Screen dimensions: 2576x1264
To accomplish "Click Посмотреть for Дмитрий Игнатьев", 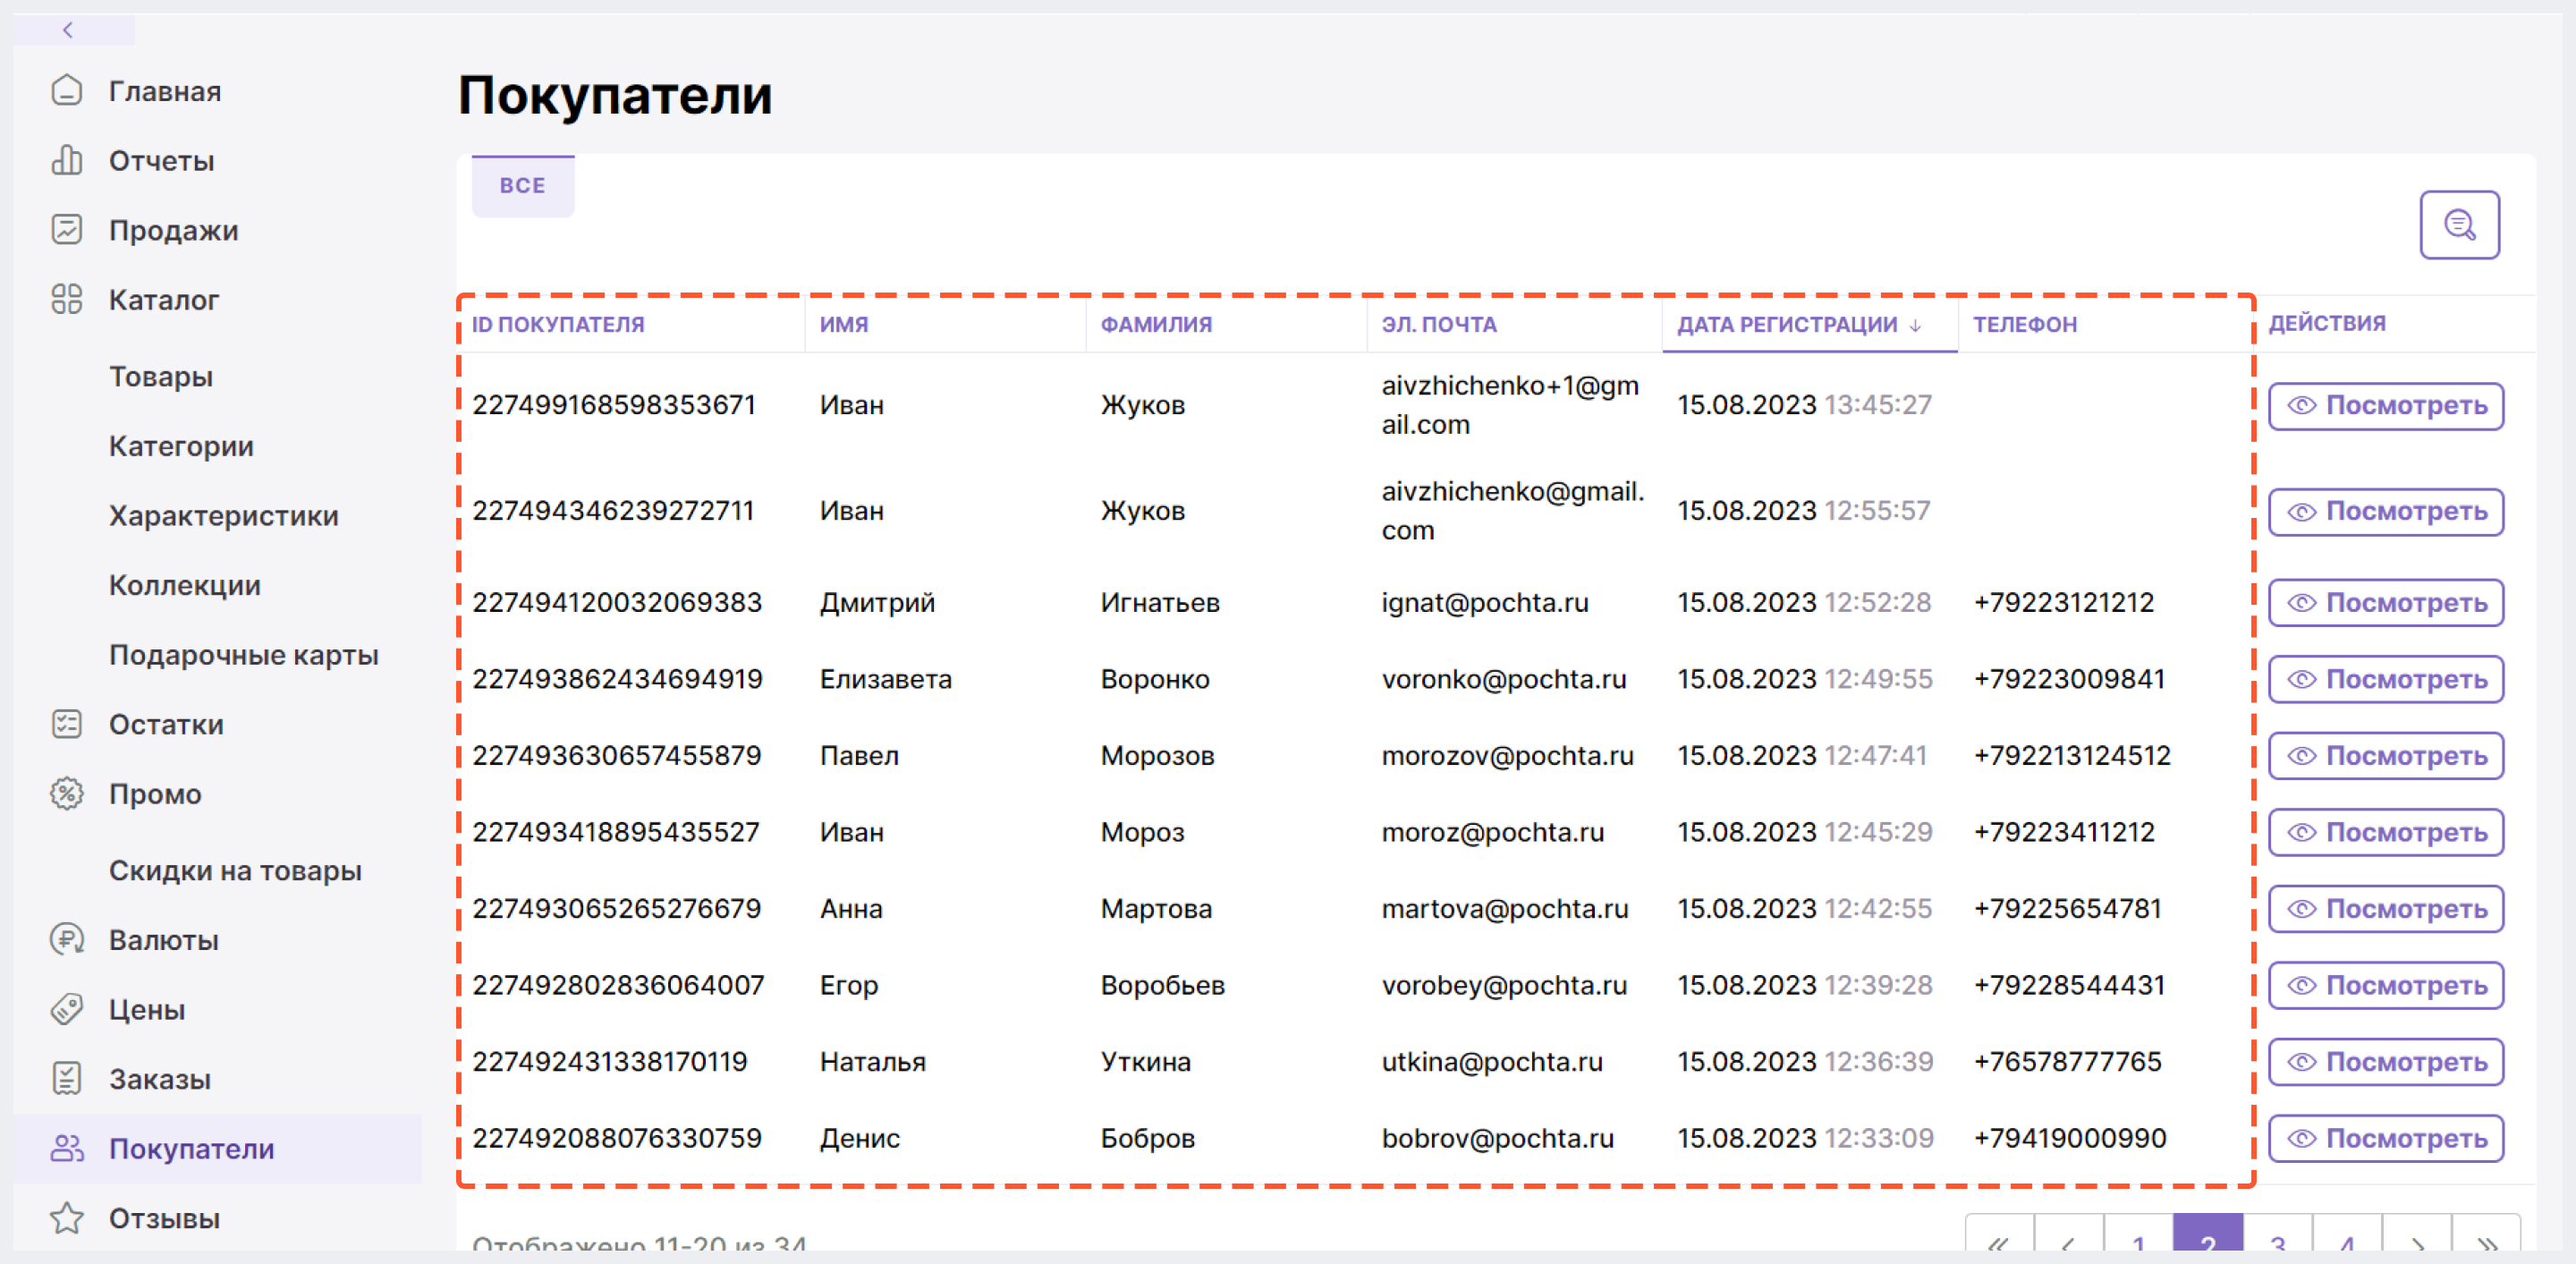I will 2386,603.
